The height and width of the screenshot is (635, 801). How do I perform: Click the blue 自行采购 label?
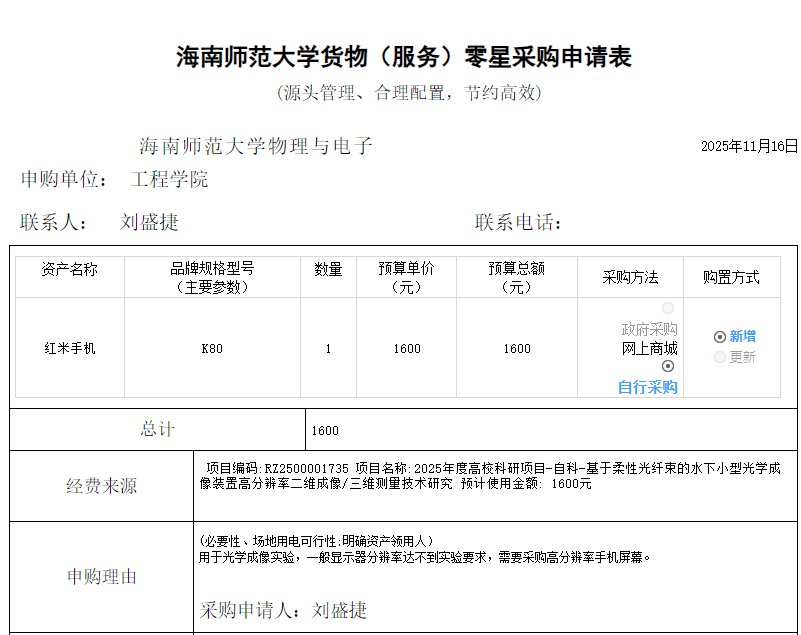point(647,387)
